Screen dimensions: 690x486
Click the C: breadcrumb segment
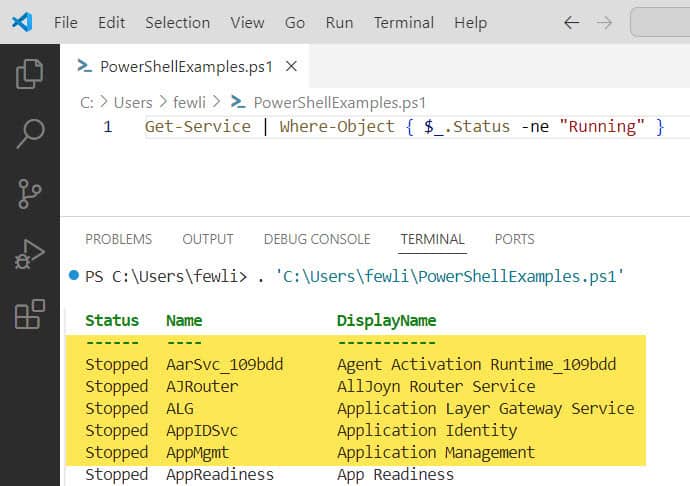coord(86,103)
